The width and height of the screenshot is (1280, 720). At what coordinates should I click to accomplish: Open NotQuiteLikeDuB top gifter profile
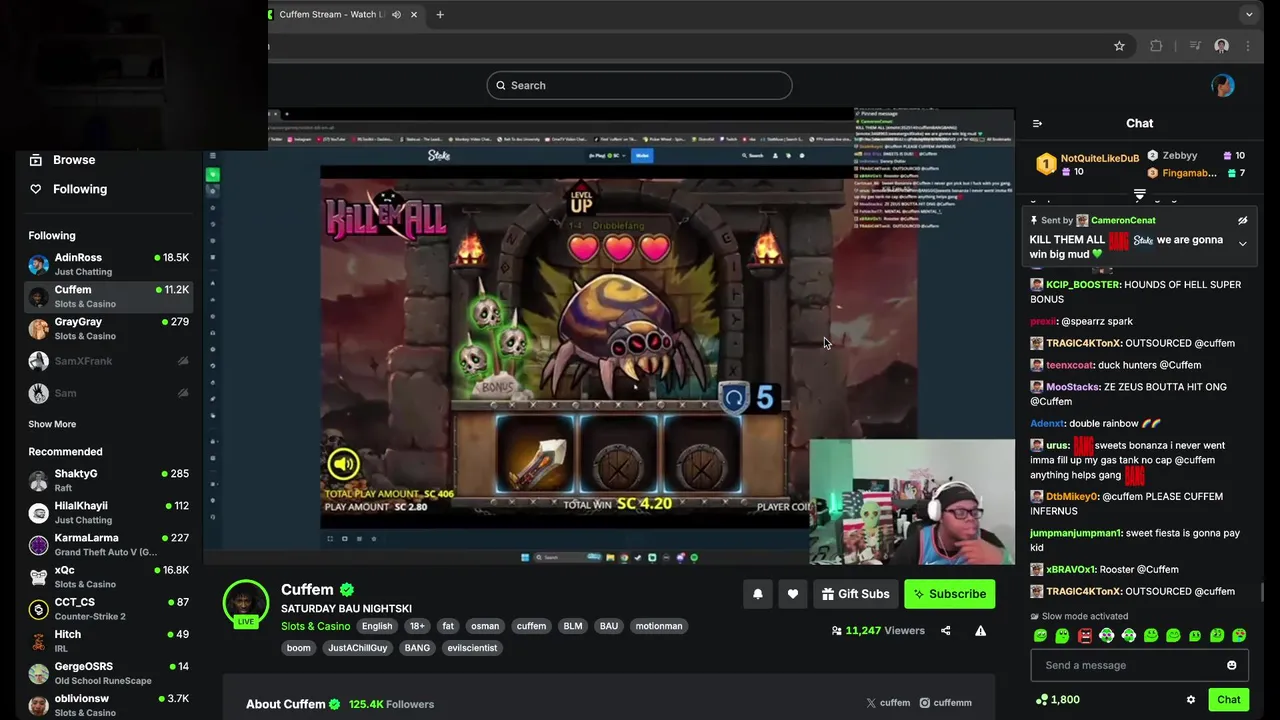1099,158
